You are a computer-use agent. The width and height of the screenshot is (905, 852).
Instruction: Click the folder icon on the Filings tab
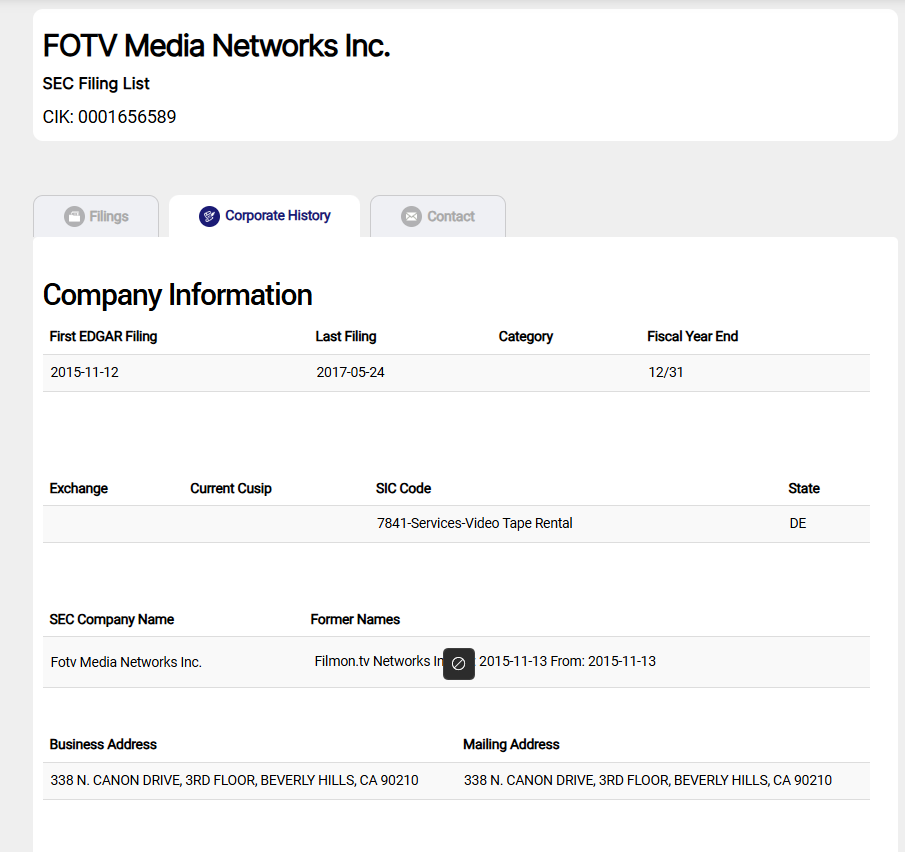click(x=74, y=217)
